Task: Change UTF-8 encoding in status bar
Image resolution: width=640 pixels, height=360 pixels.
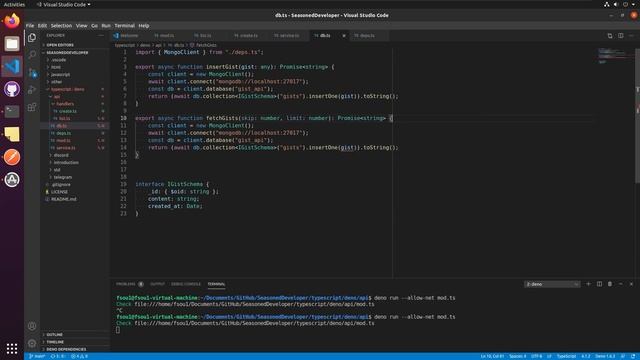Action: (x=536, y=356)
